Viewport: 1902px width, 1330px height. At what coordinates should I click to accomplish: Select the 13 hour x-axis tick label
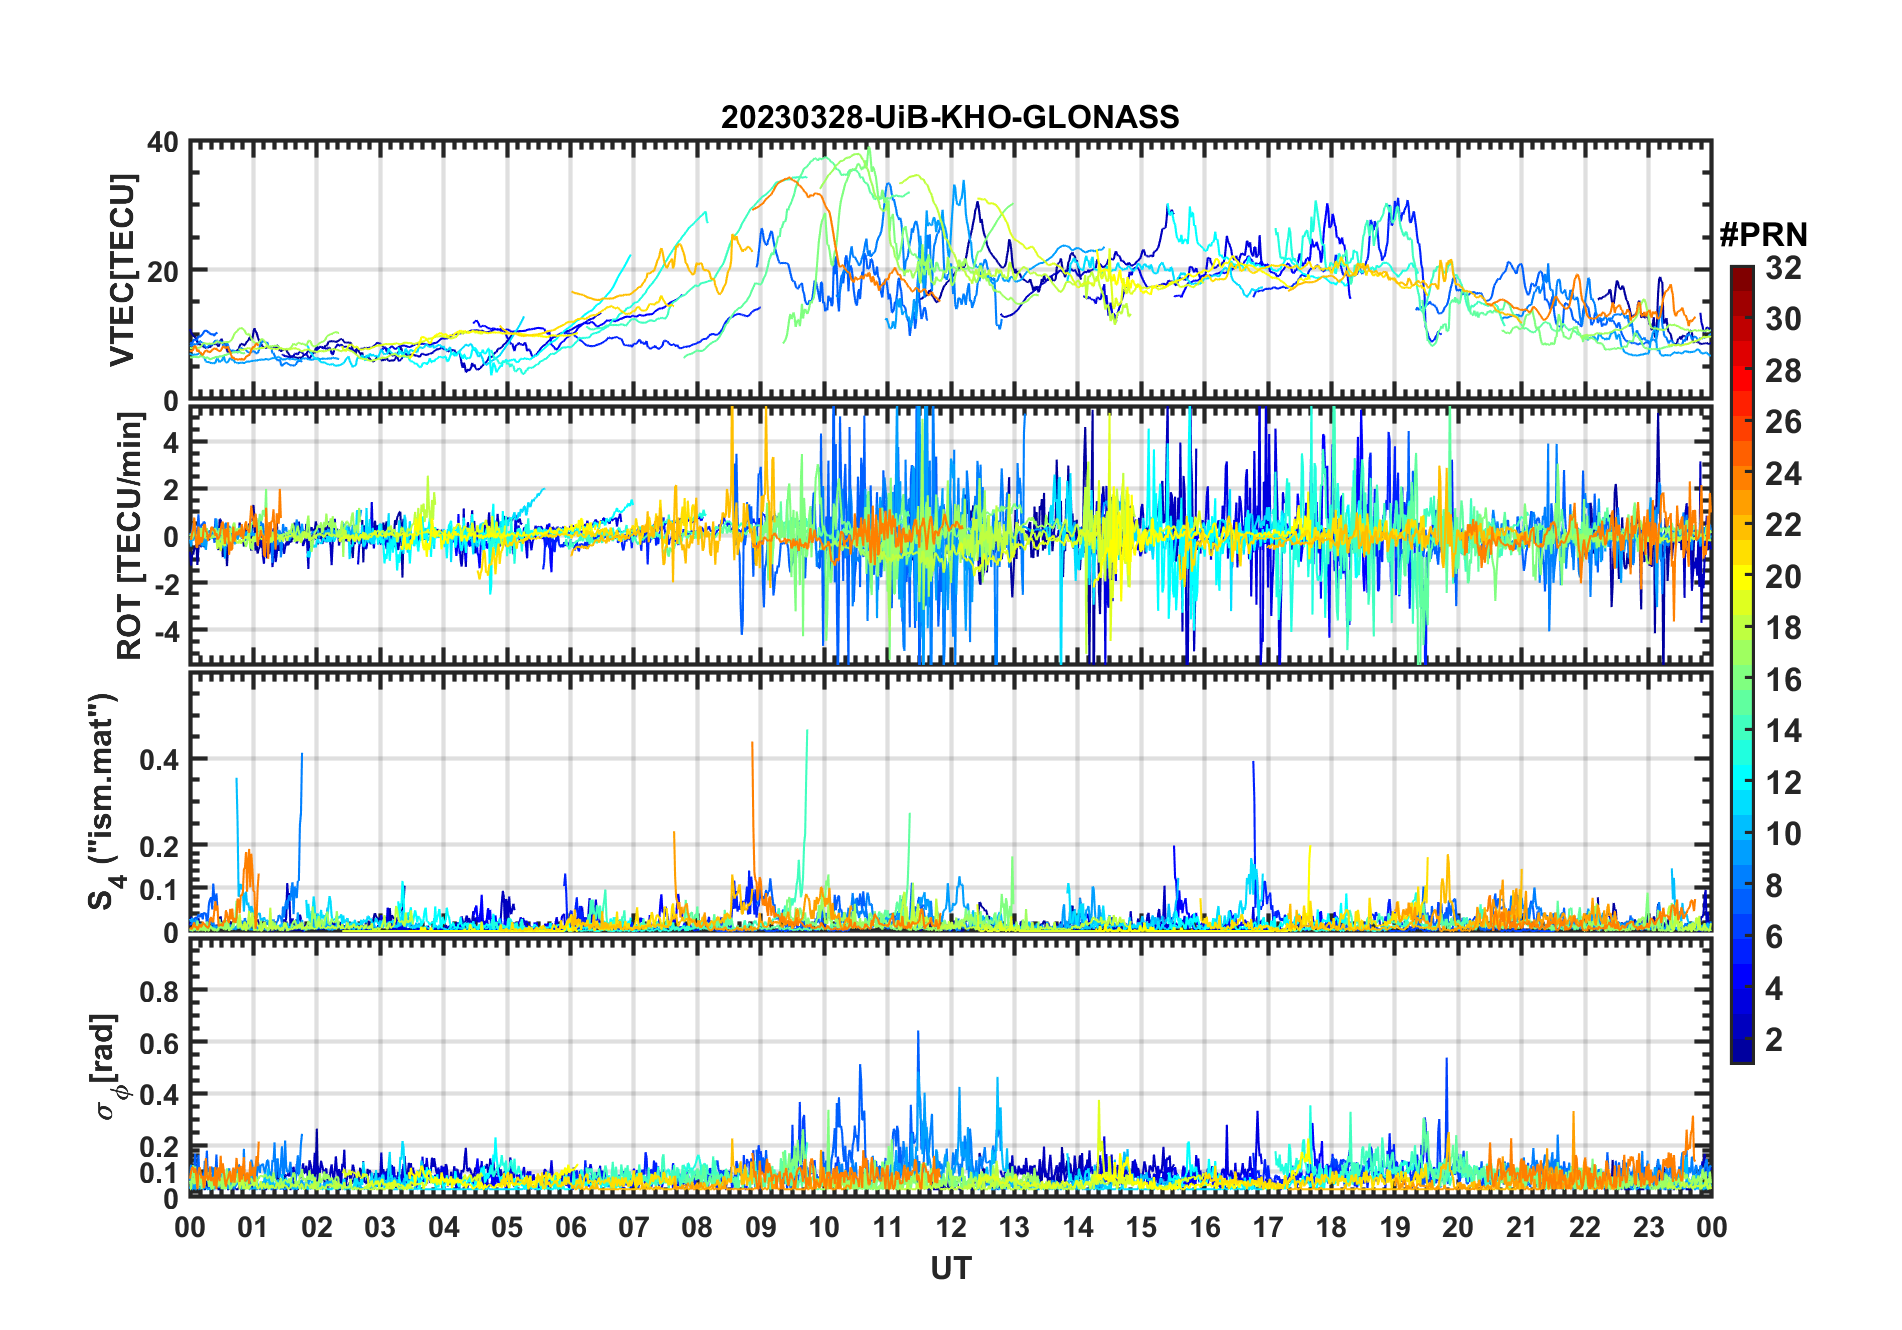1014,1227
